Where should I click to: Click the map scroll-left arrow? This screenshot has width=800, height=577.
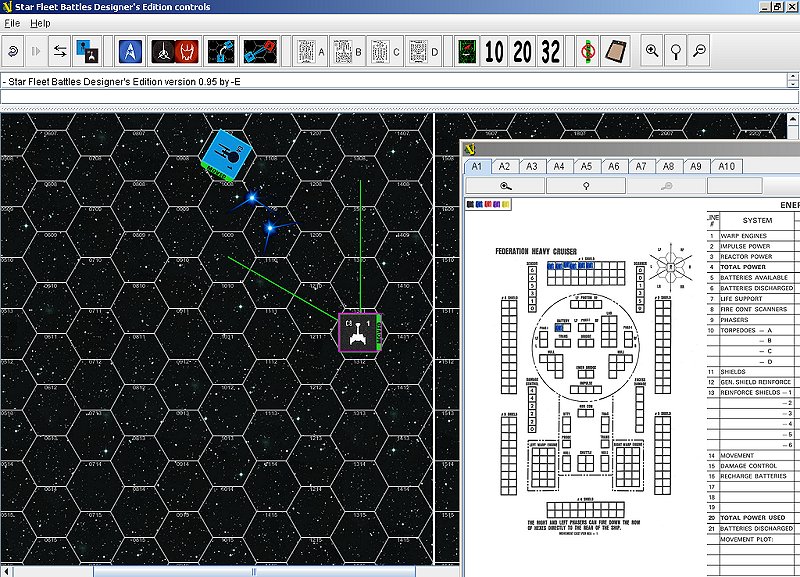(6, 572)
